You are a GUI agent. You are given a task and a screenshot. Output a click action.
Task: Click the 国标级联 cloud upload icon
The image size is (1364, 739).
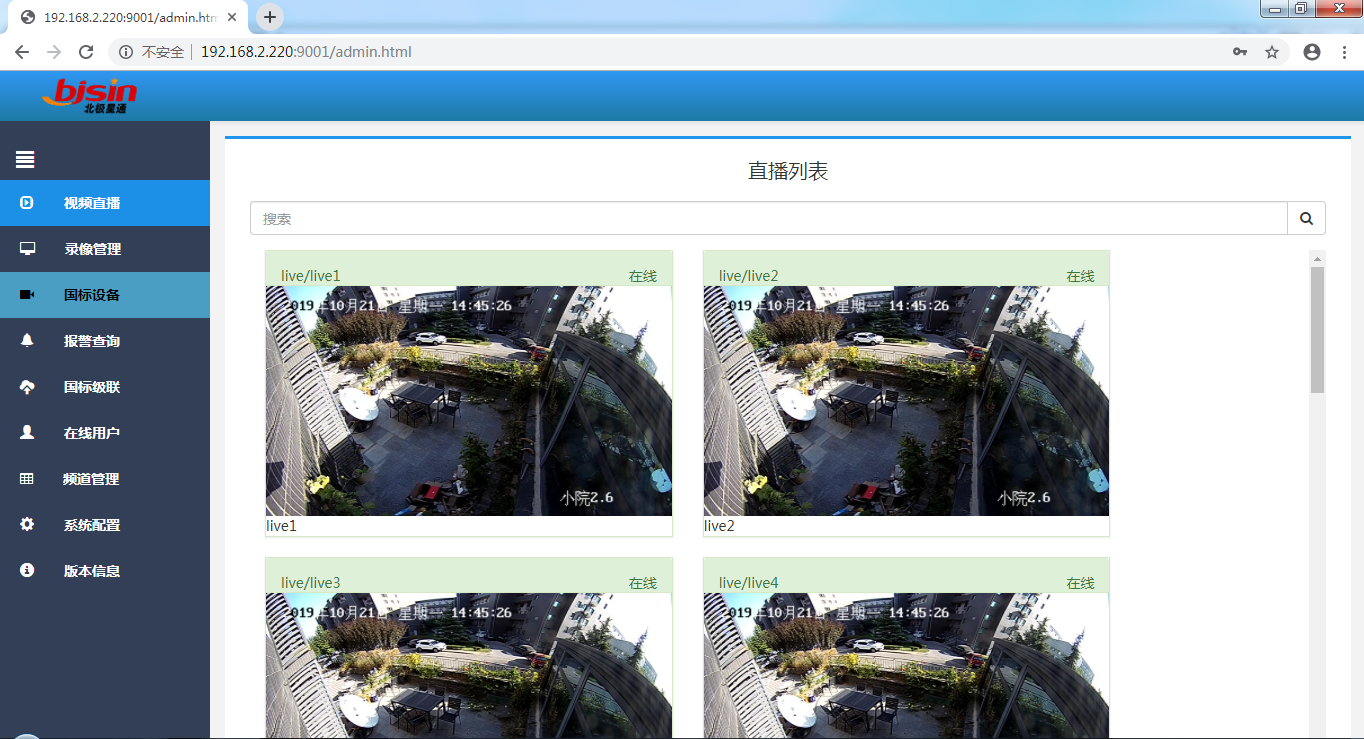tap(27, 387)
